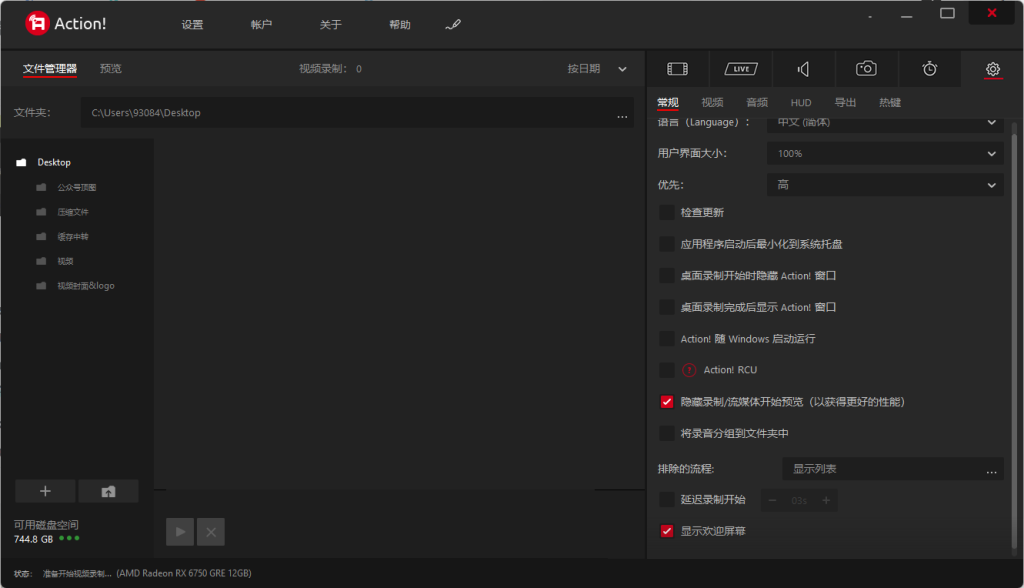
Task: Expand the 用户界面大小 100% dropdown
Action: click(x=884, y=154)
